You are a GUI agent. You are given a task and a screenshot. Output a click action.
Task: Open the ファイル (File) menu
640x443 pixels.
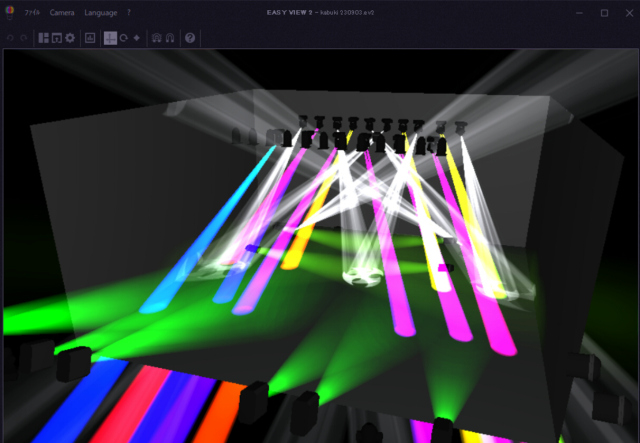[x=32, y=13]
